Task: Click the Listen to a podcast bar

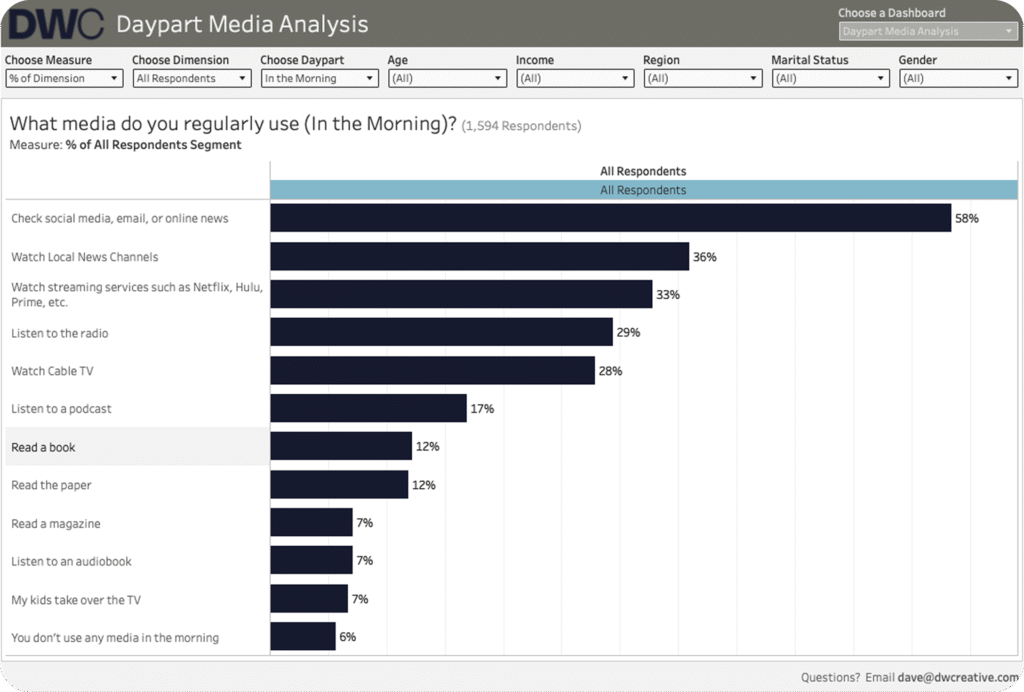Action: click(x=368, y=408)
